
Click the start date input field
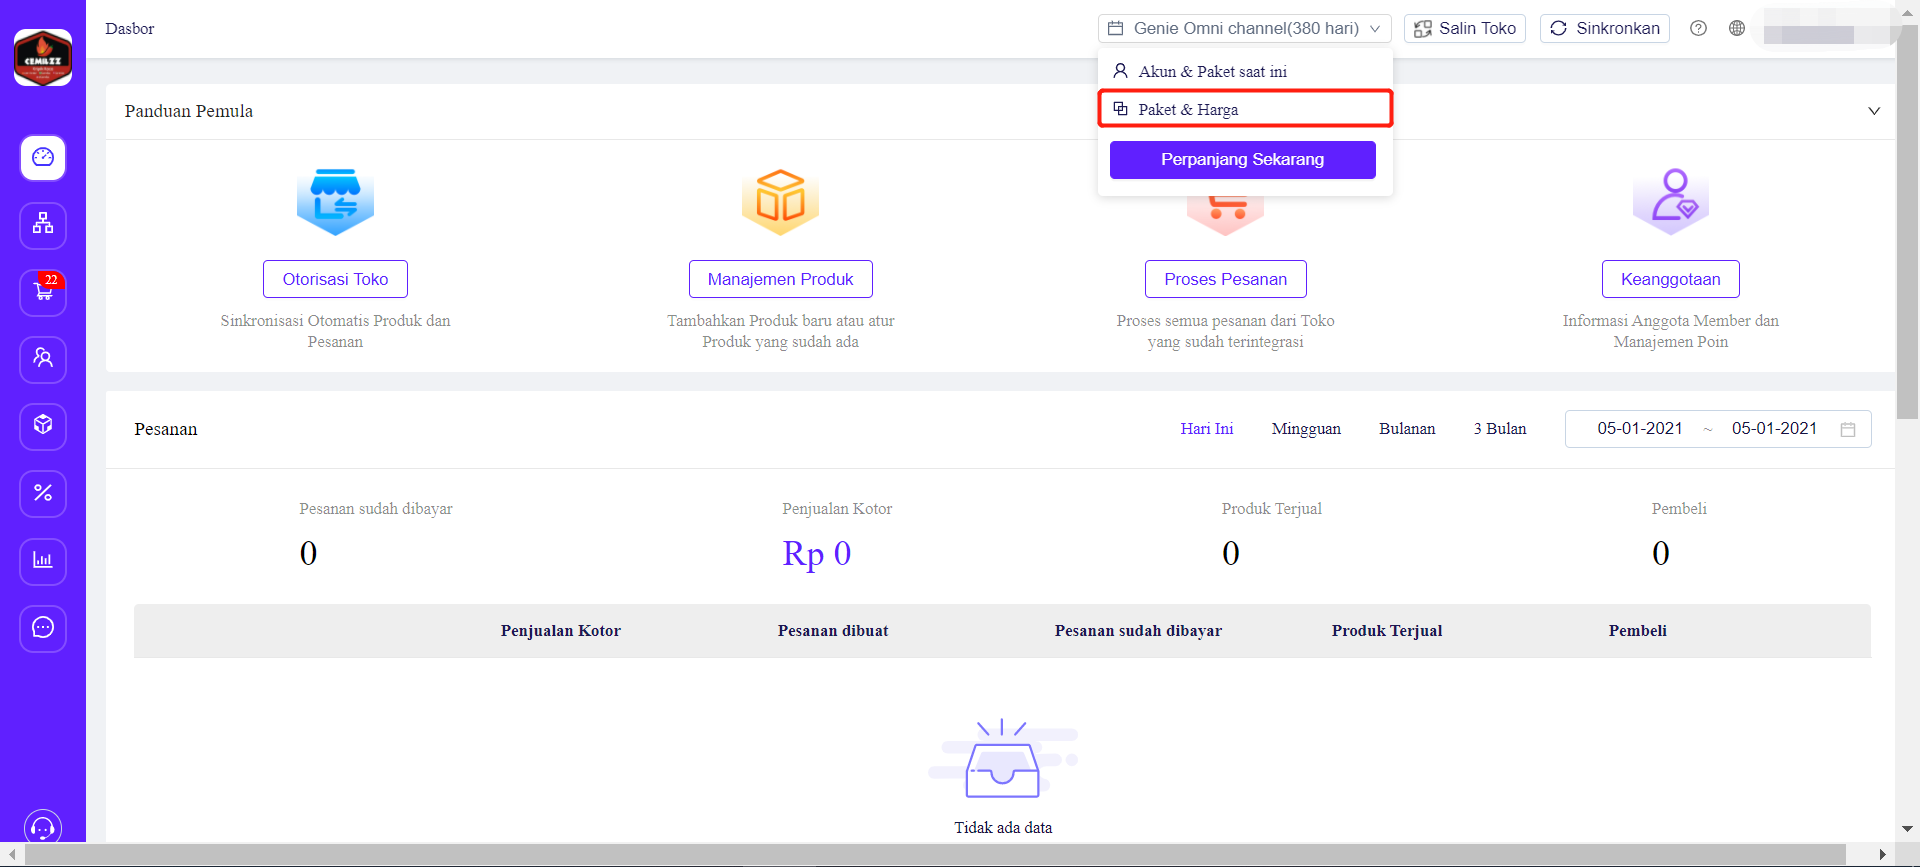point(1639,429)
